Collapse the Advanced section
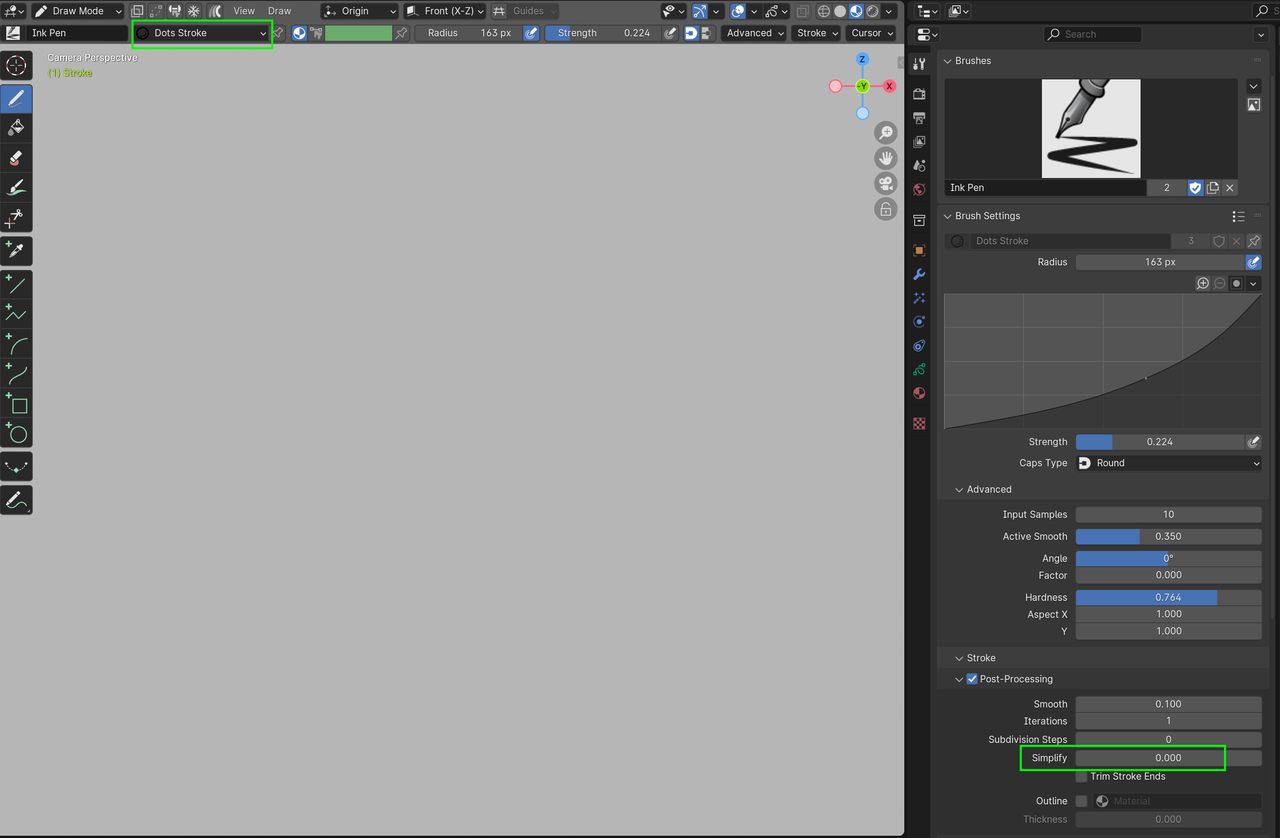This screenshot has height=838, width=1280. tap(983, 489)
